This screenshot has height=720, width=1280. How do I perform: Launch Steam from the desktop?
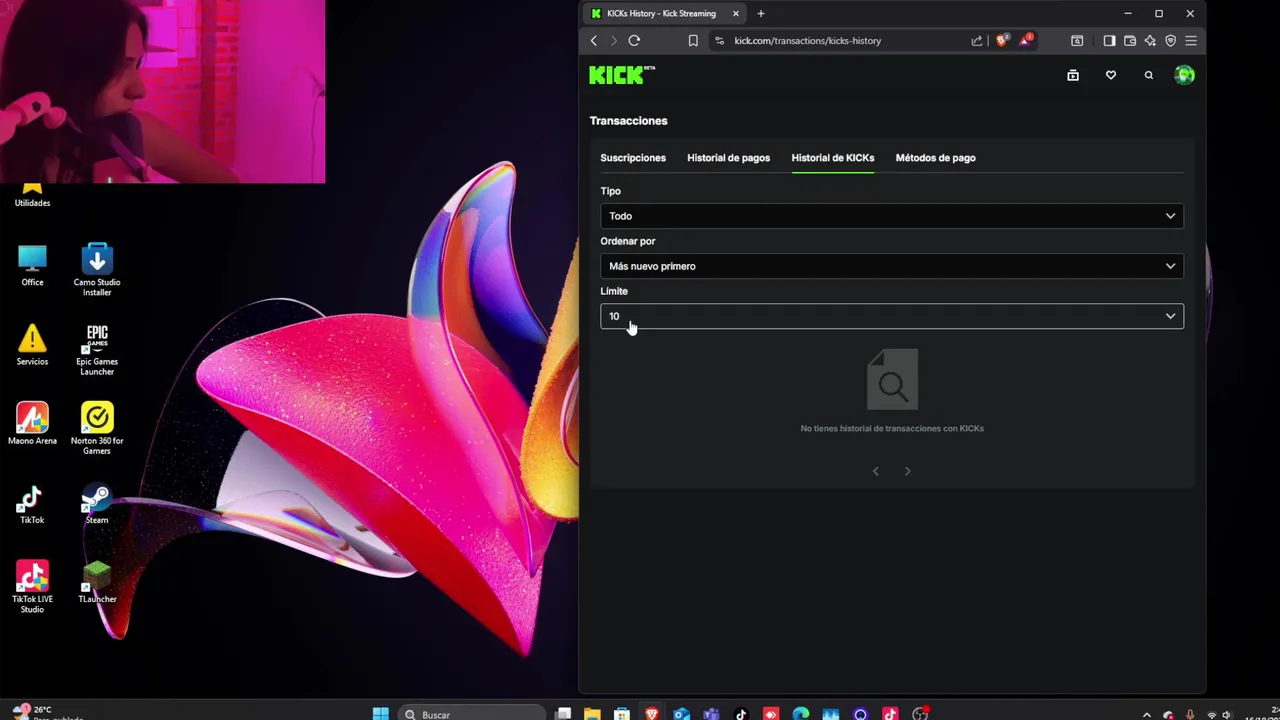pos(97,505)
